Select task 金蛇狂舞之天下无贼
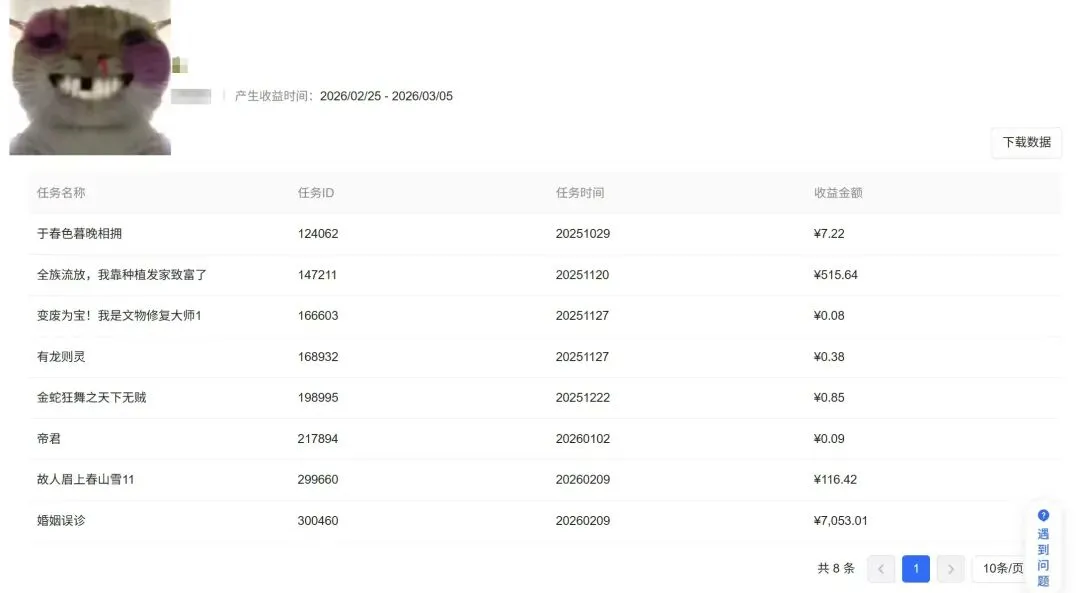Screen dimensions: 1080x593 click(x=92, y=397)
